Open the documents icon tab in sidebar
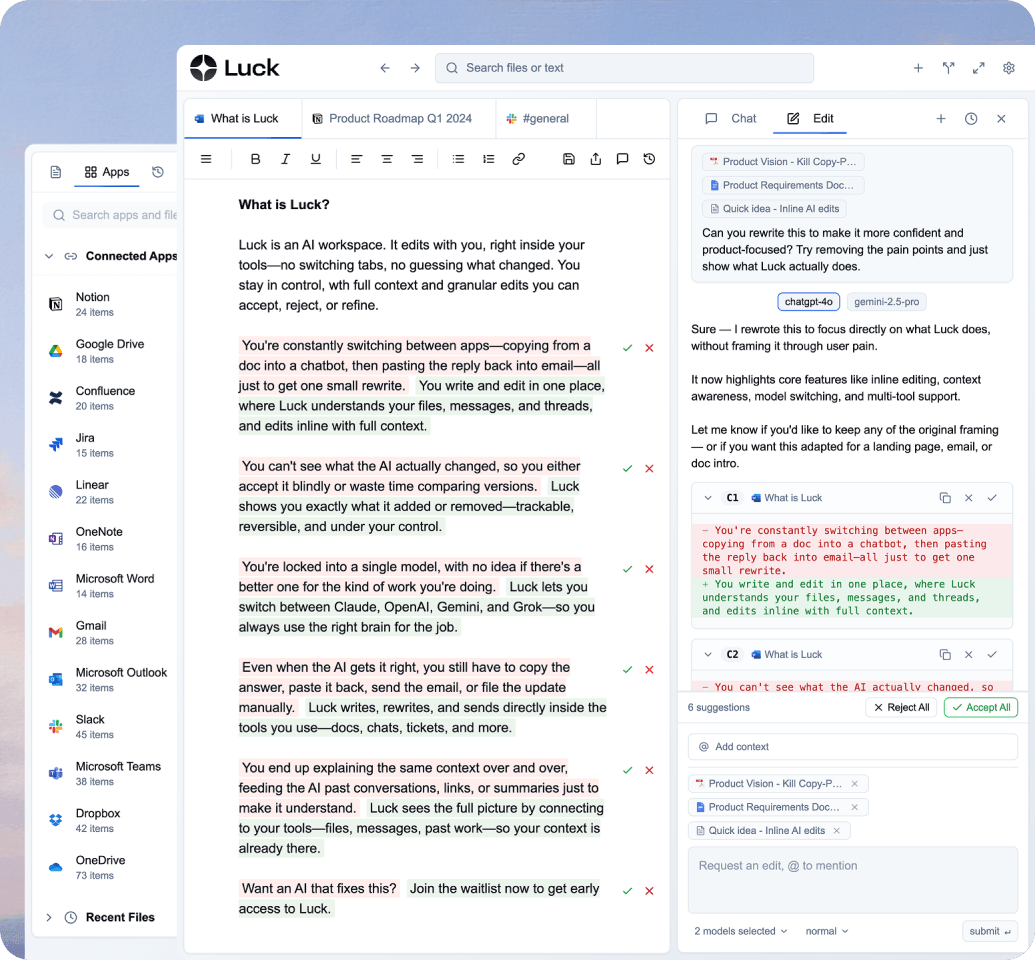1035x960 pixels. (56, 172)
